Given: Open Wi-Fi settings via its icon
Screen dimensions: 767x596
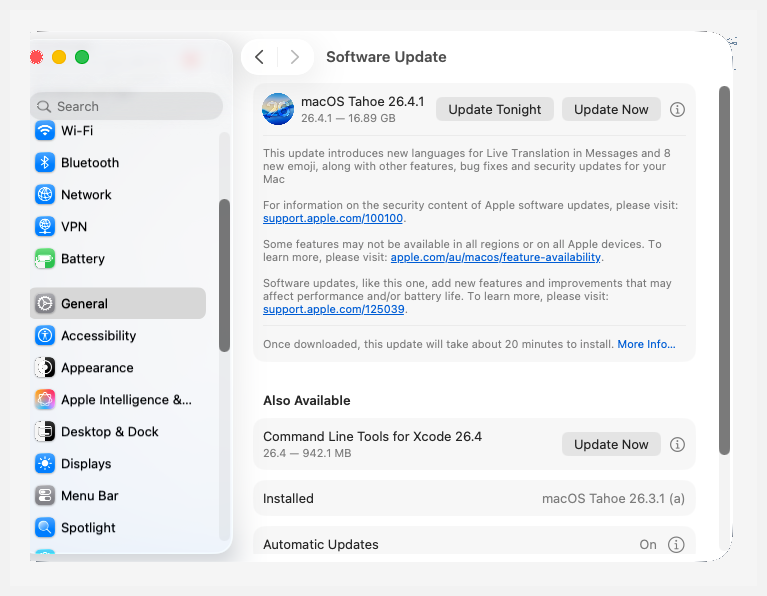Looking at the screenshot, I should coord(45,131).
